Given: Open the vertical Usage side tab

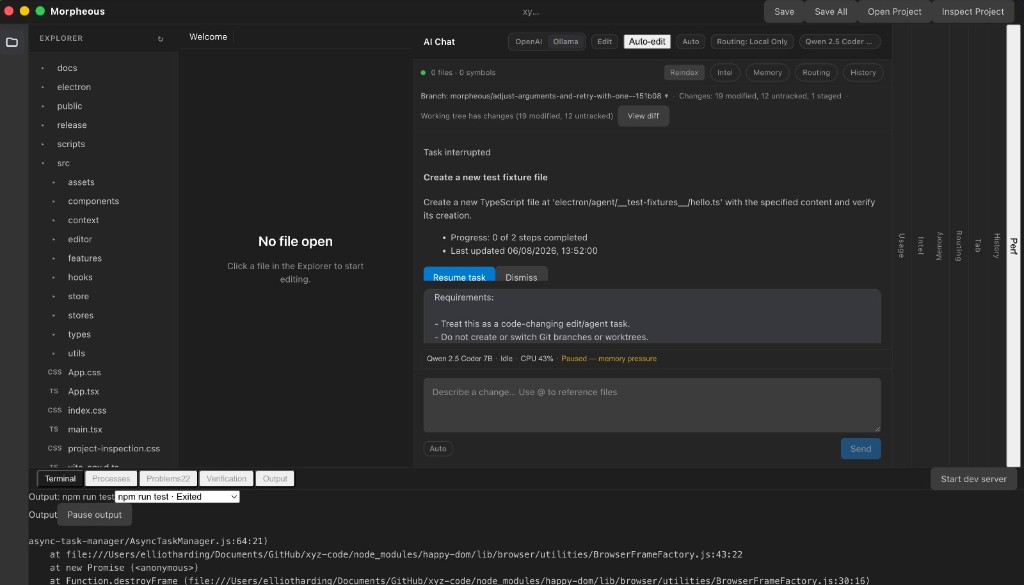Looking at the screenshot, I should click(901, 245).
